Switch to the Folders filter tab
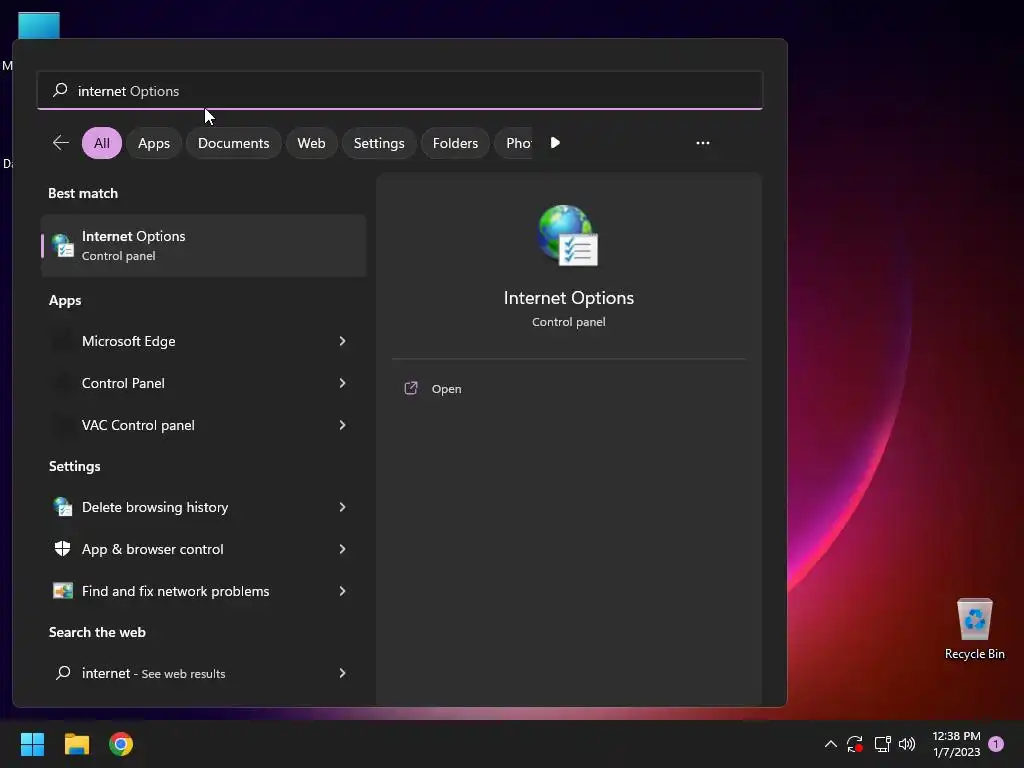 coord(455,143)
